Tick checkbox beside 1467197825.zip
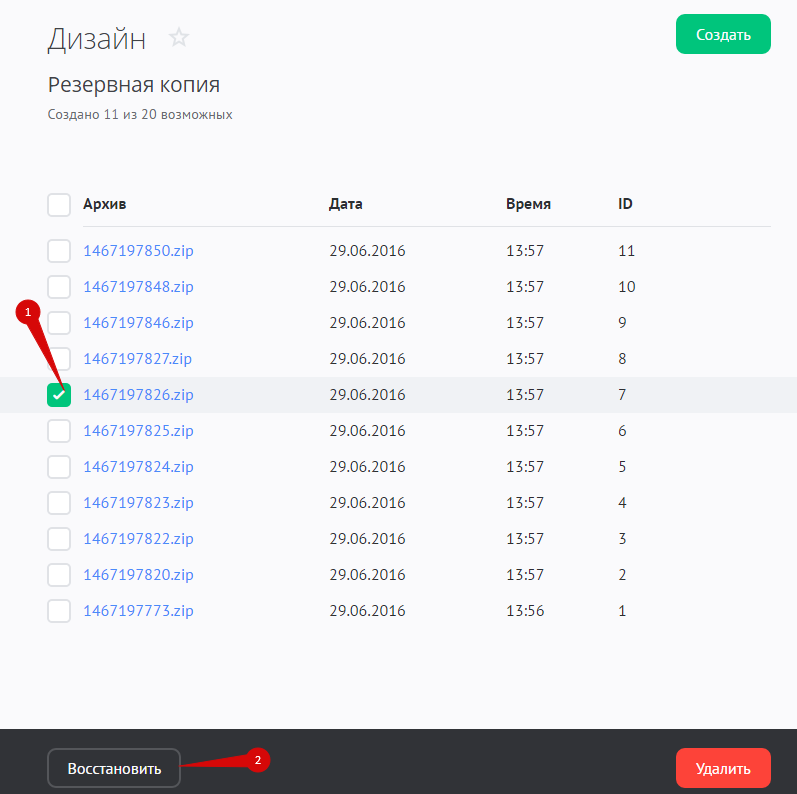 59,431
